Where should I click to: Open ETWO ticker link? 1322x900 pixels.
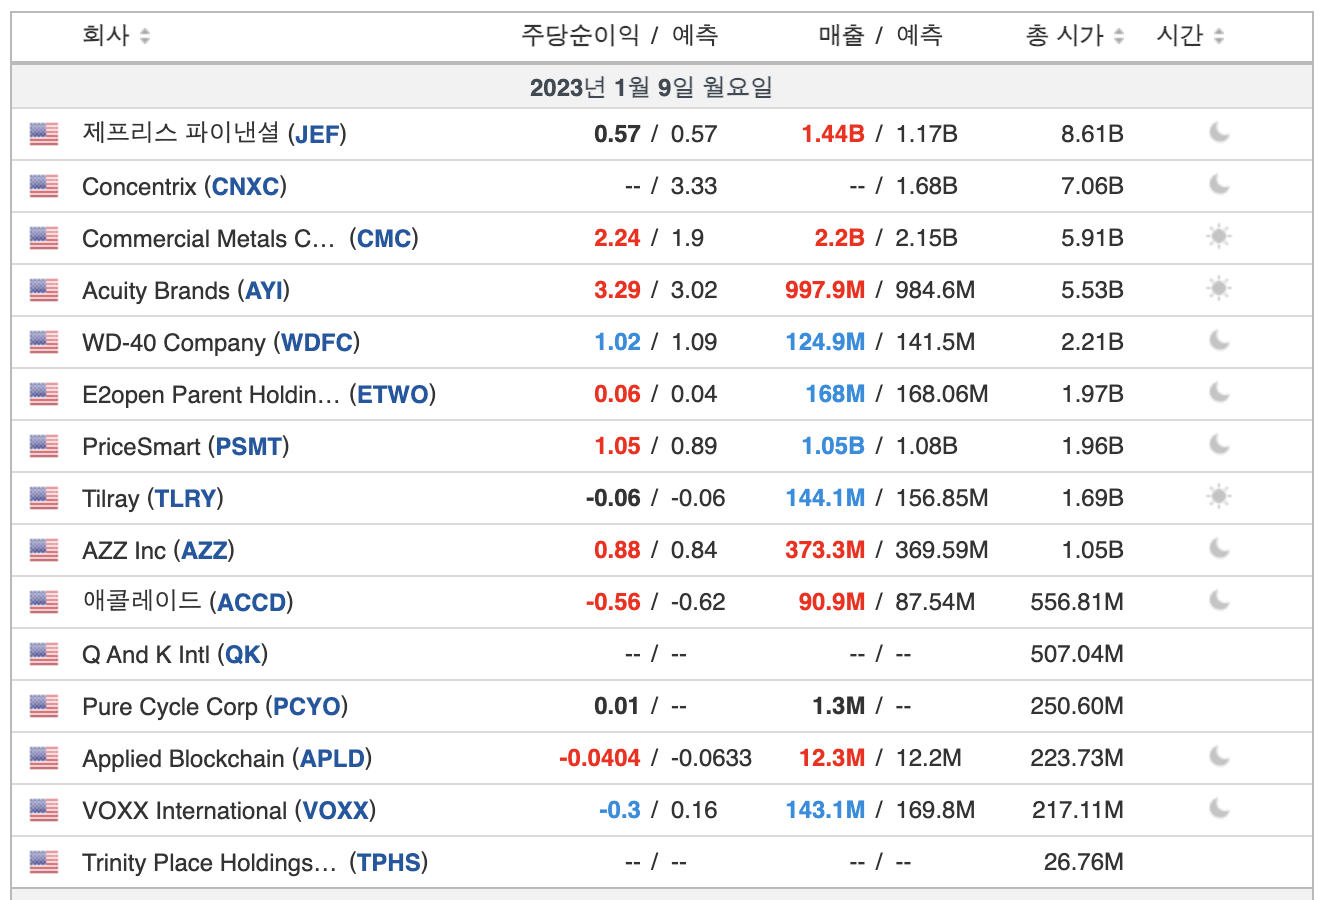[393, 394]
